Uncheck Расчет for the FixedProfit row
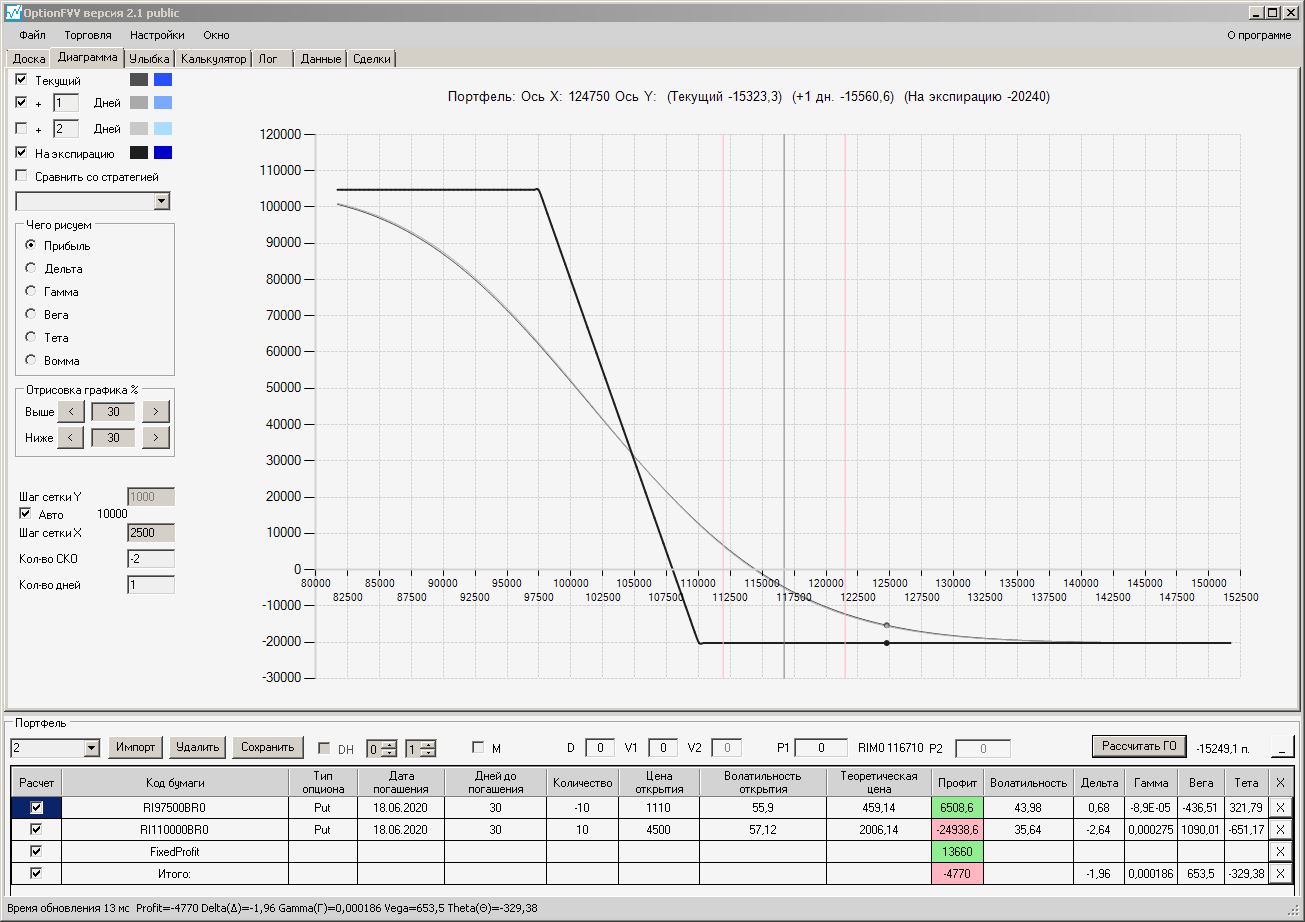Image resolution: width=1305 pixels, height=922 pixels. pyautogui.click(x=37, y=851)
